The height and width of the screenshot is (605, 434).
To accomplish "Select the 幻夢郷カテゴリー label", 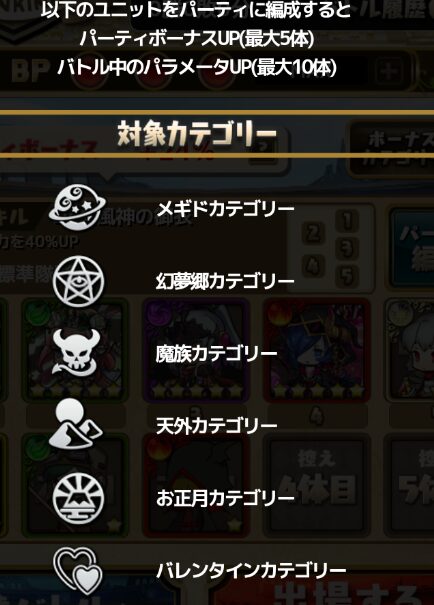I will pos(226,281).
